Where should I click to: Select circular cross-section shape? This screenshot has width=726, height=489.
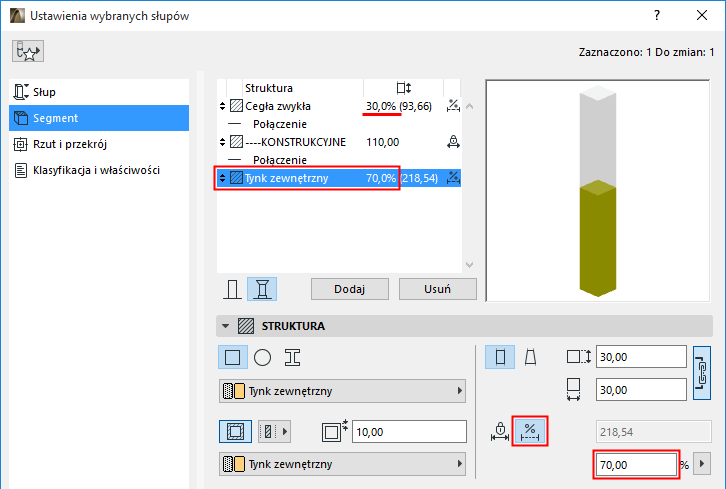pos(263,357)
